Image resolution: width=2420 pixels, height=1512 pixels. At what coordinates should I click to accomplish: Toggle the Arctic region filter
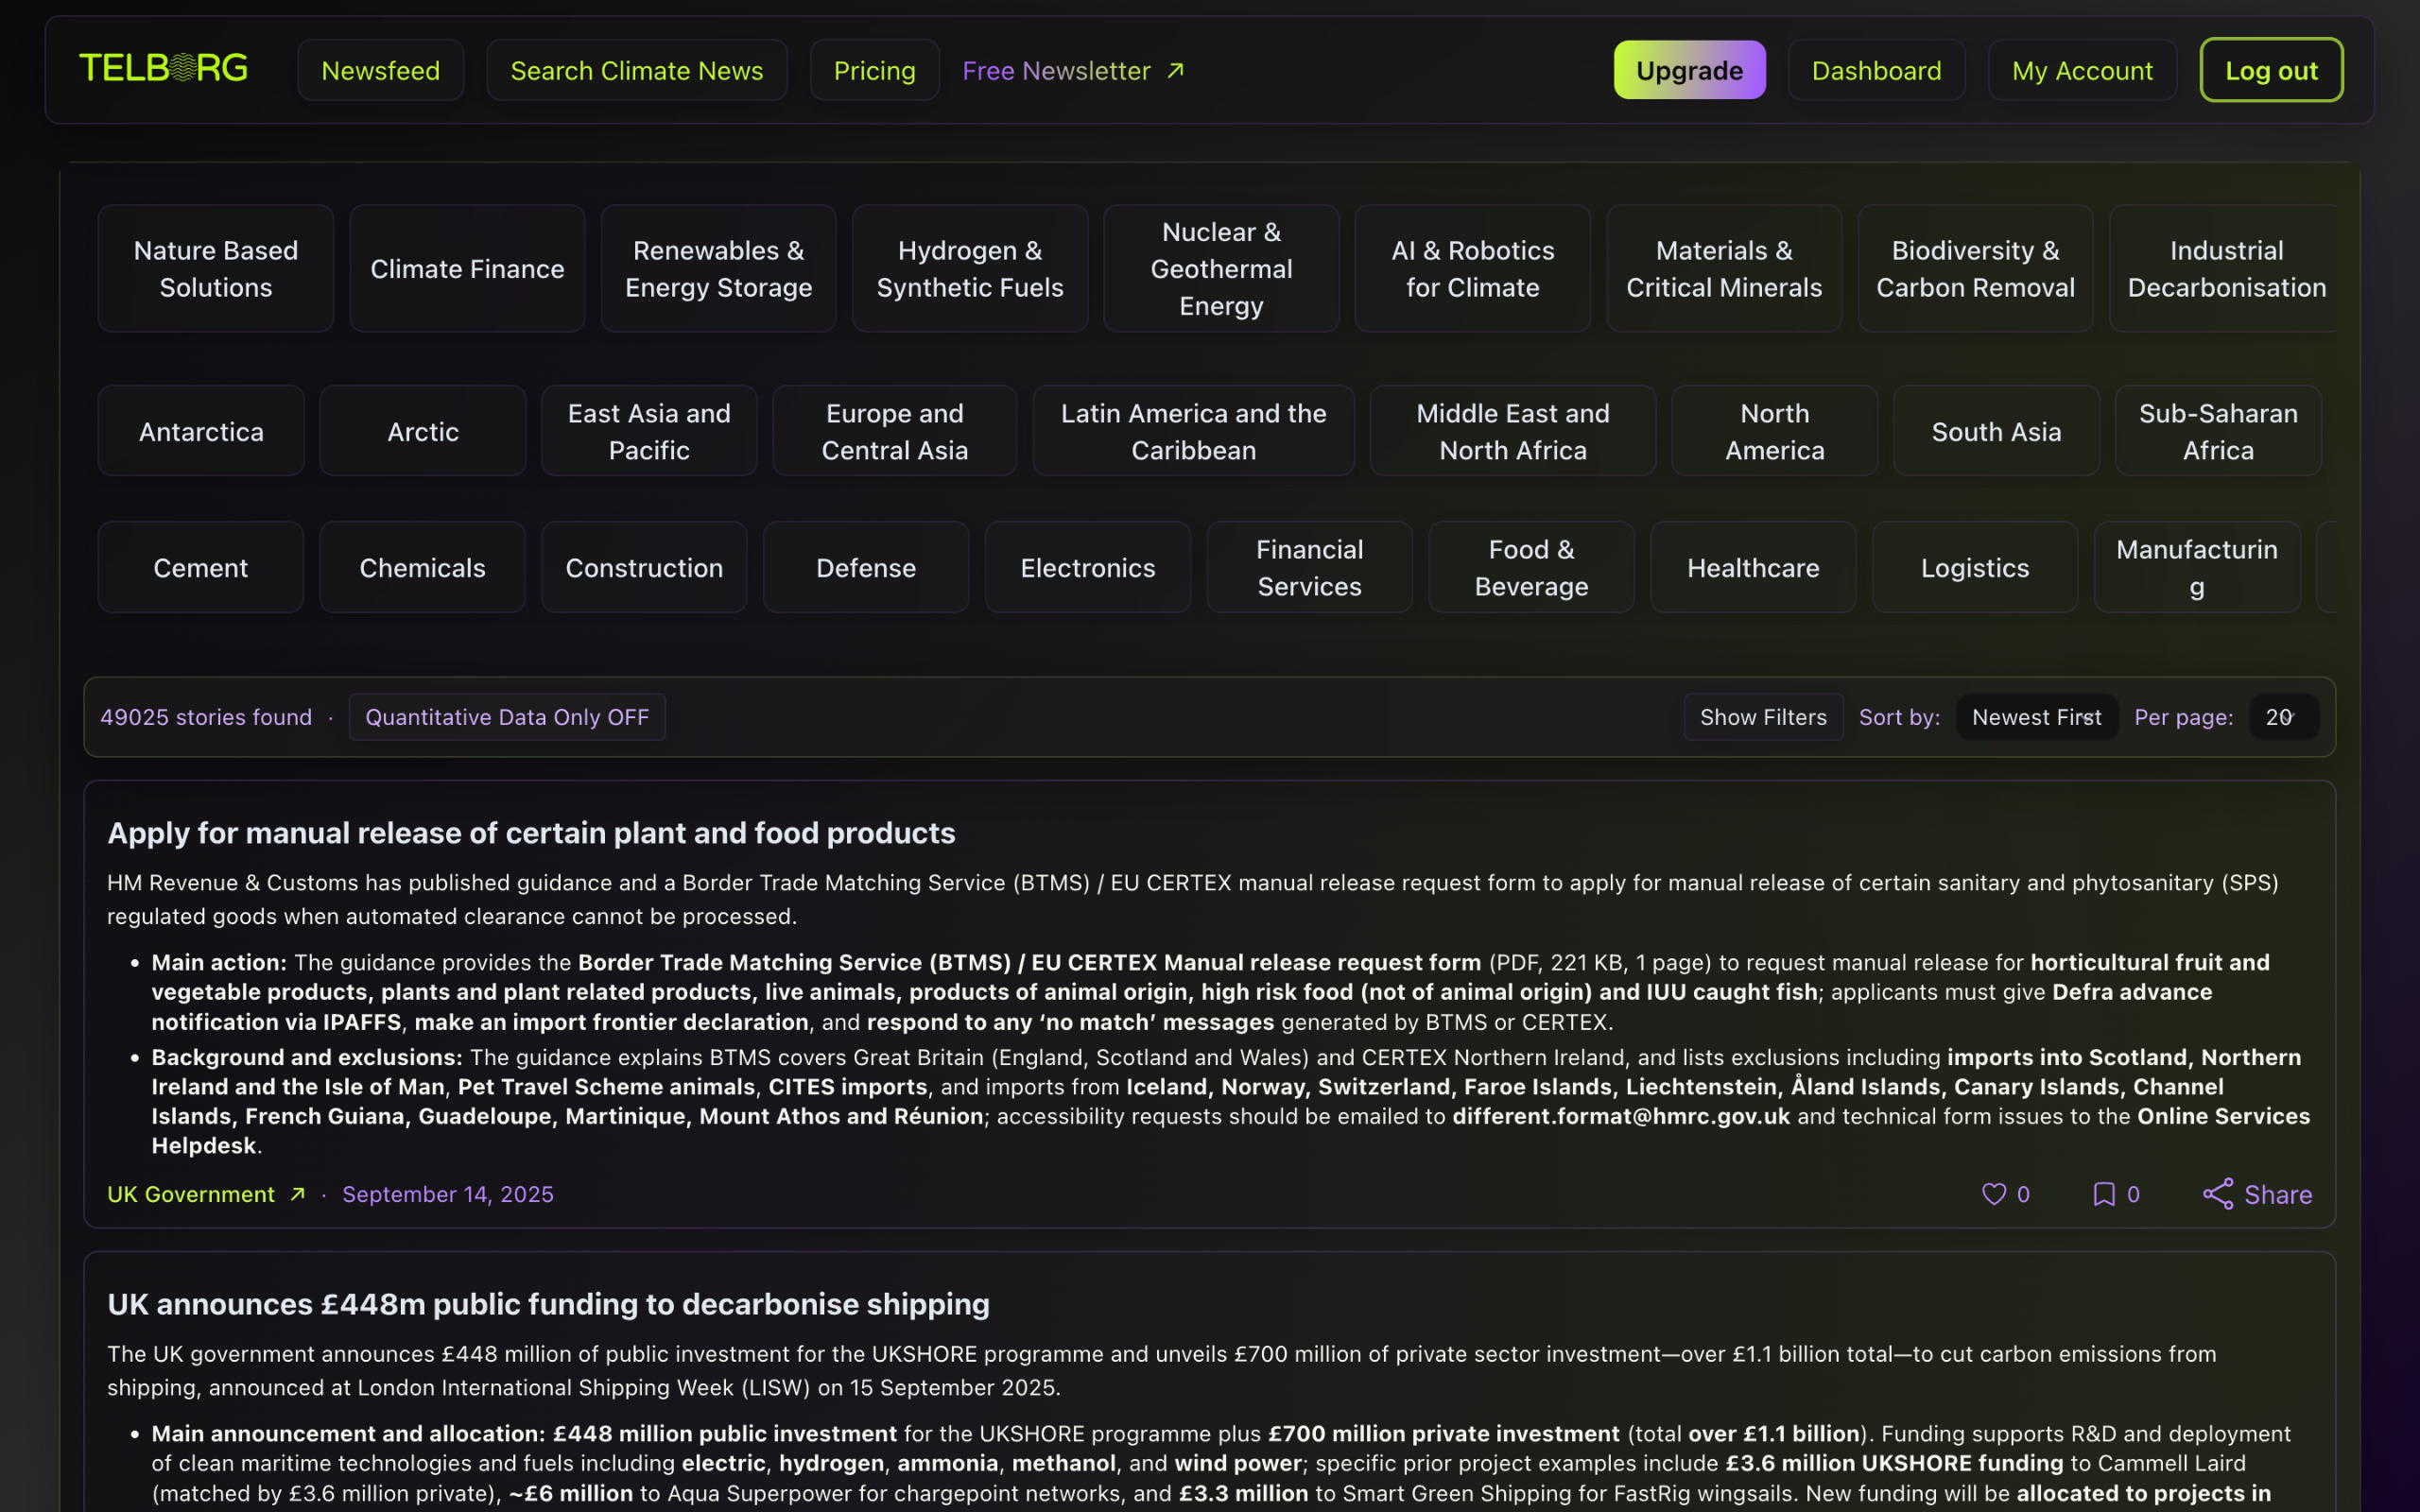(422, 431)
